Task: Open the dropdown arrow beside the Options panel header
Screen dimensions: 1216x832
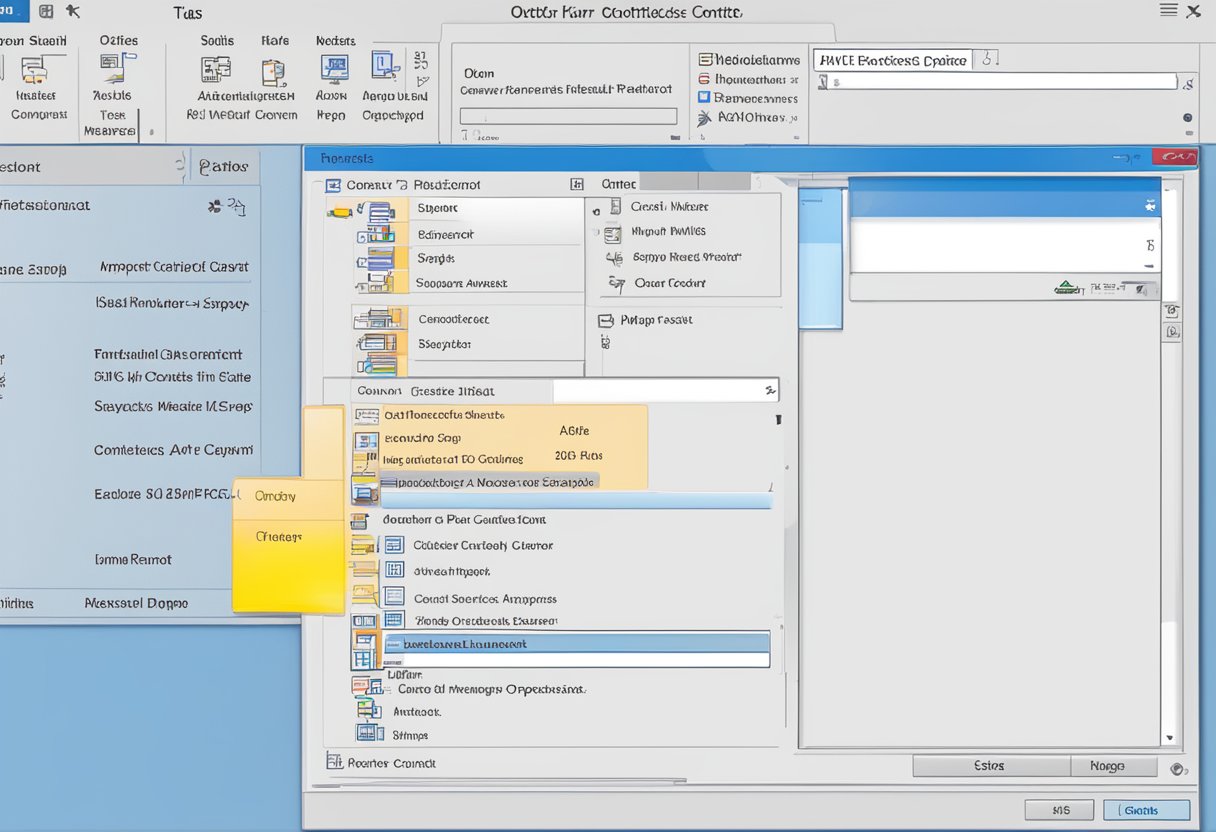Action: (x=180, y=167)
